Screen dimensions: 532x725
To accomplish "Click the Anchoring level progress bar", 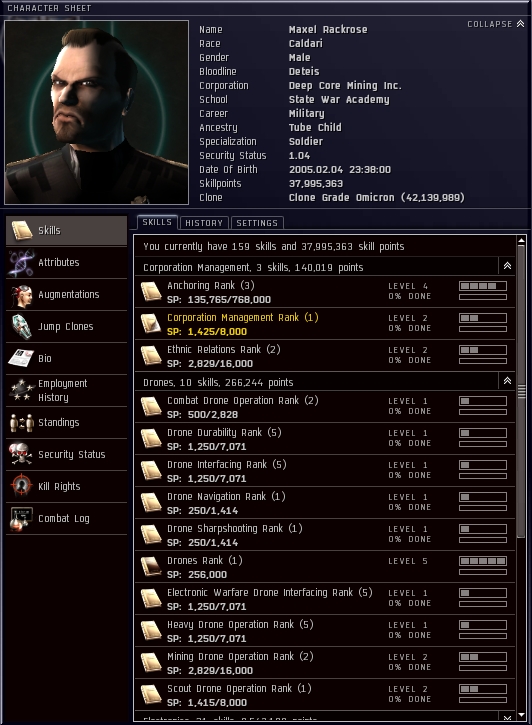I will click(x=483, y=286).
